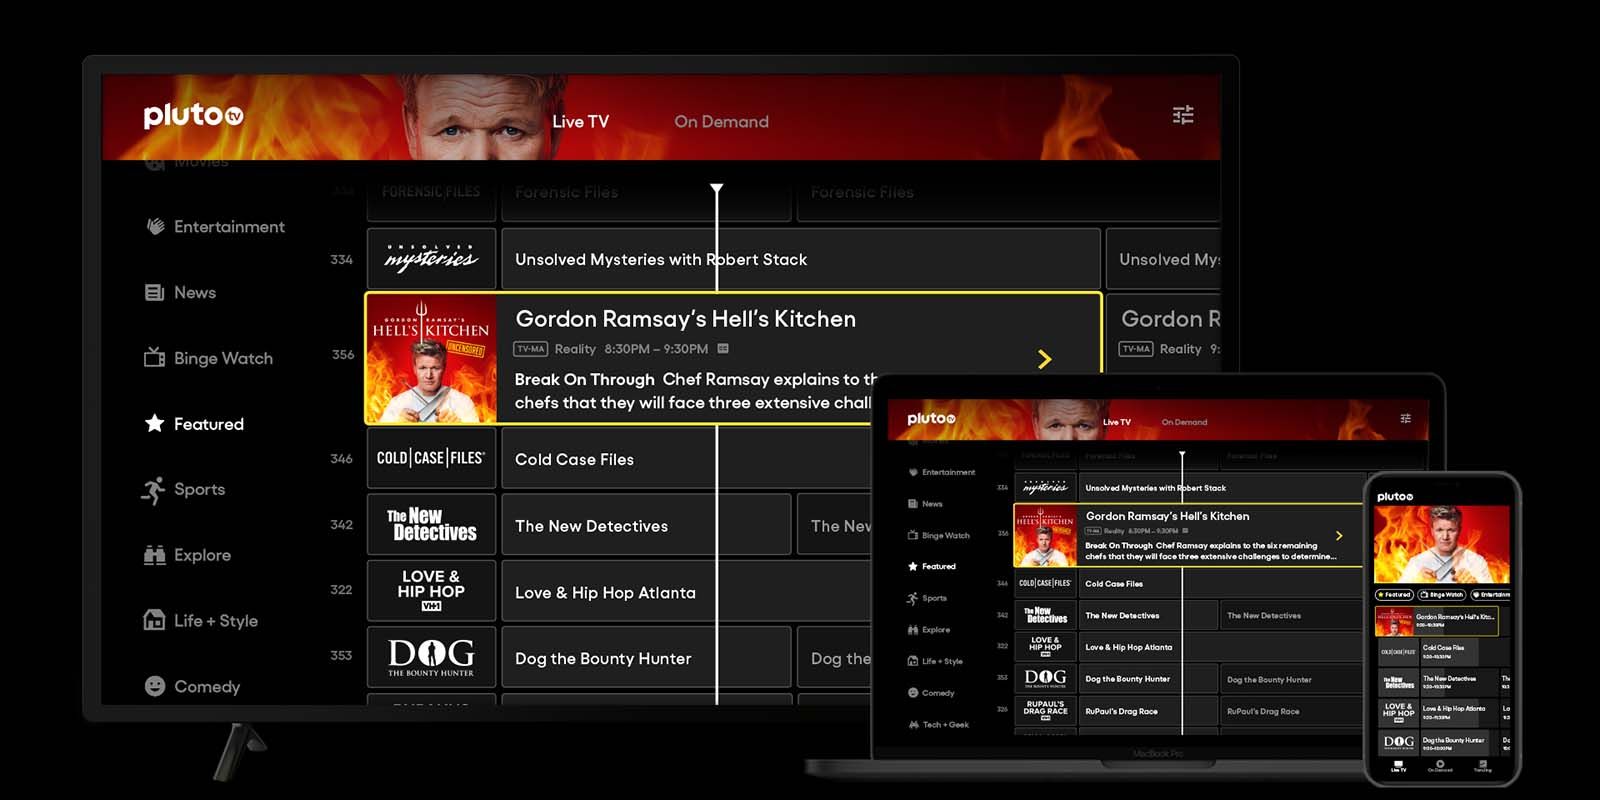Click closed caption icon in Hell's Kitchen details

tap(723, 349)
